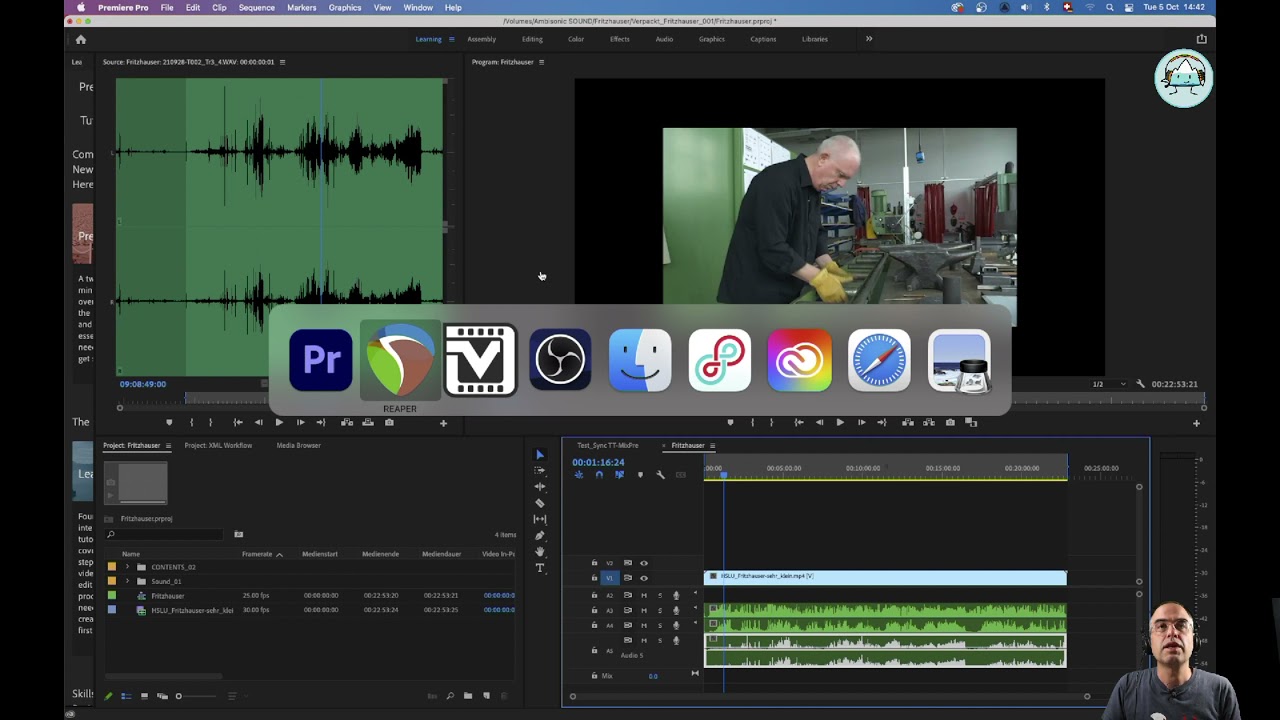
Task: Choose OBS Studio in app switcher
Action: coord(560,360)
